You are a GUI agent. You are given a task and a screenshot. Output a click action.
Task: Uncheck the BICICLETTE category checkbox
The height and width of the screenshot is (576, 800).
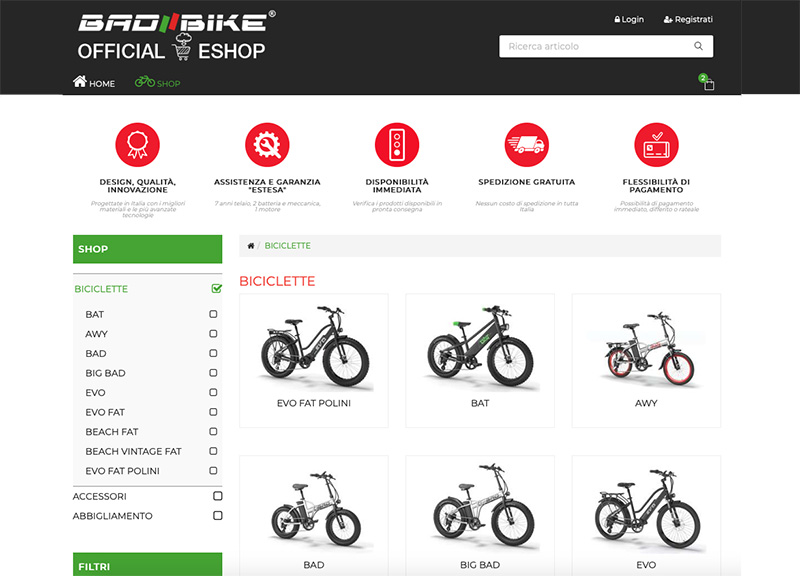pos(216,289)
